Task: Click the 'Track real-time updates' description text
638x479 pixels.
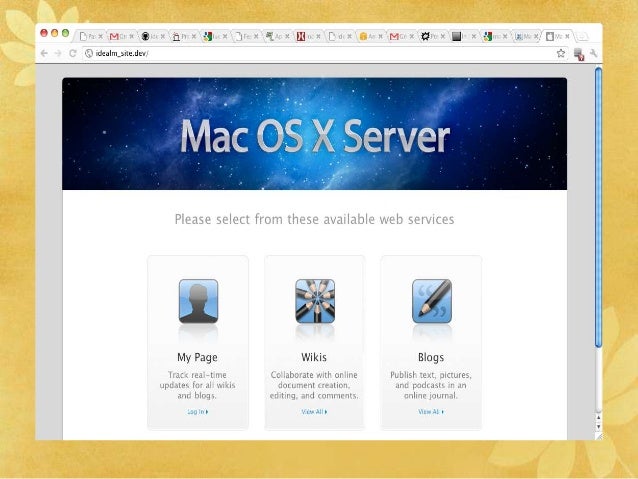Action: tap(197, 385)
